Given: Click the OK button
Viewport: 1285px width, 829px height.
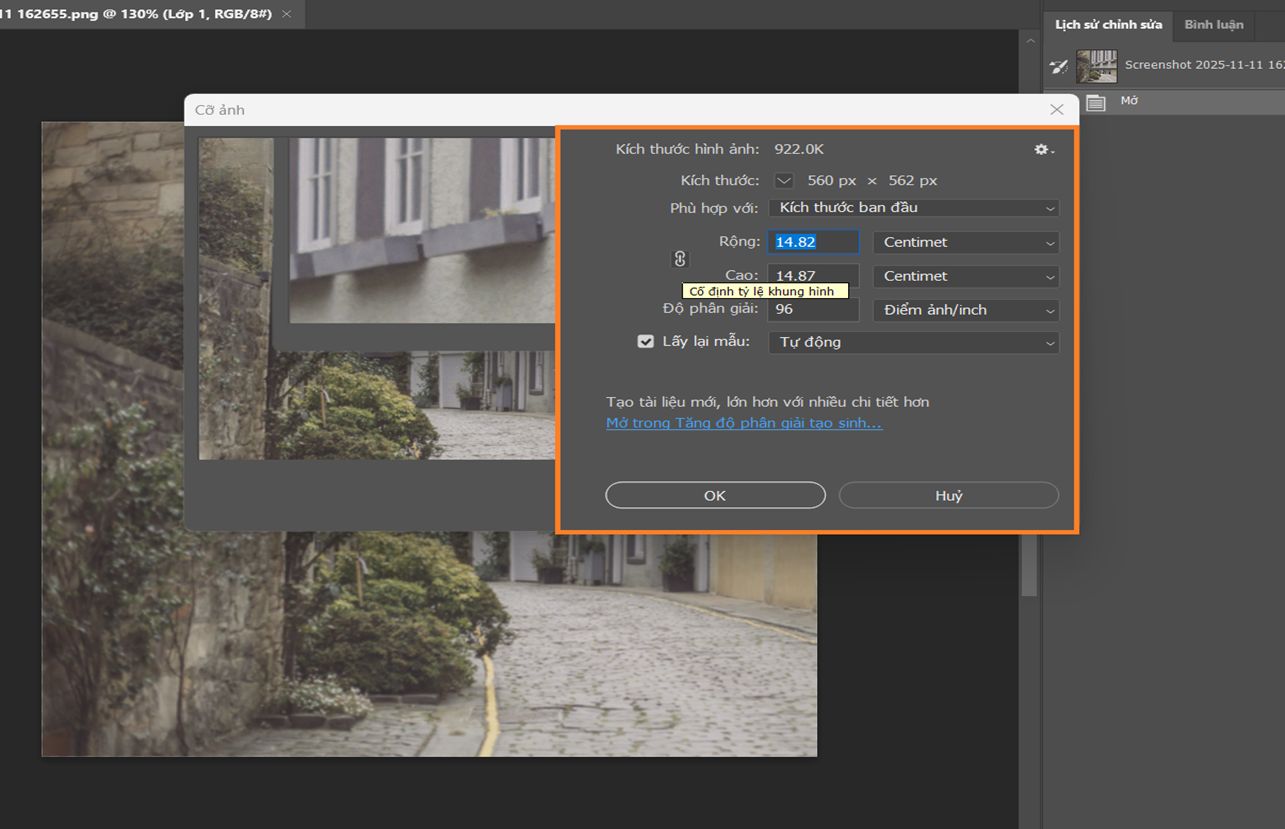Looking at the screenshot, I should (715, 495).
